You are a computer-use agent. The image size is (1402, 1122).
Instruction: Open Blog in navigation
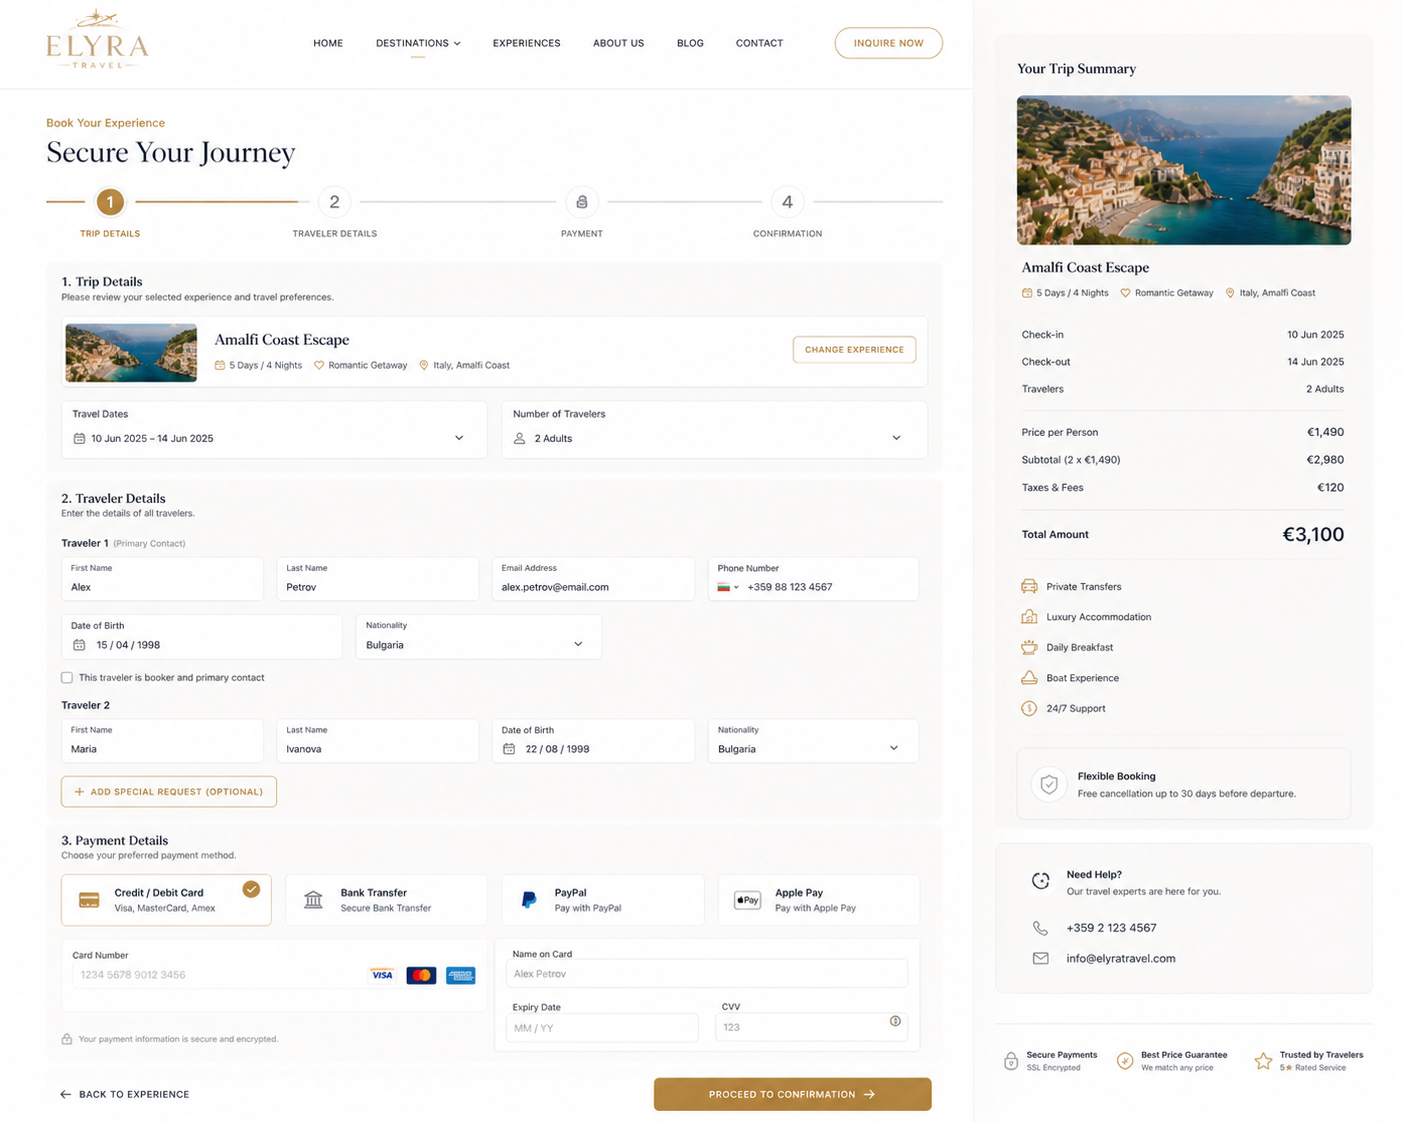tap(690, 43)
